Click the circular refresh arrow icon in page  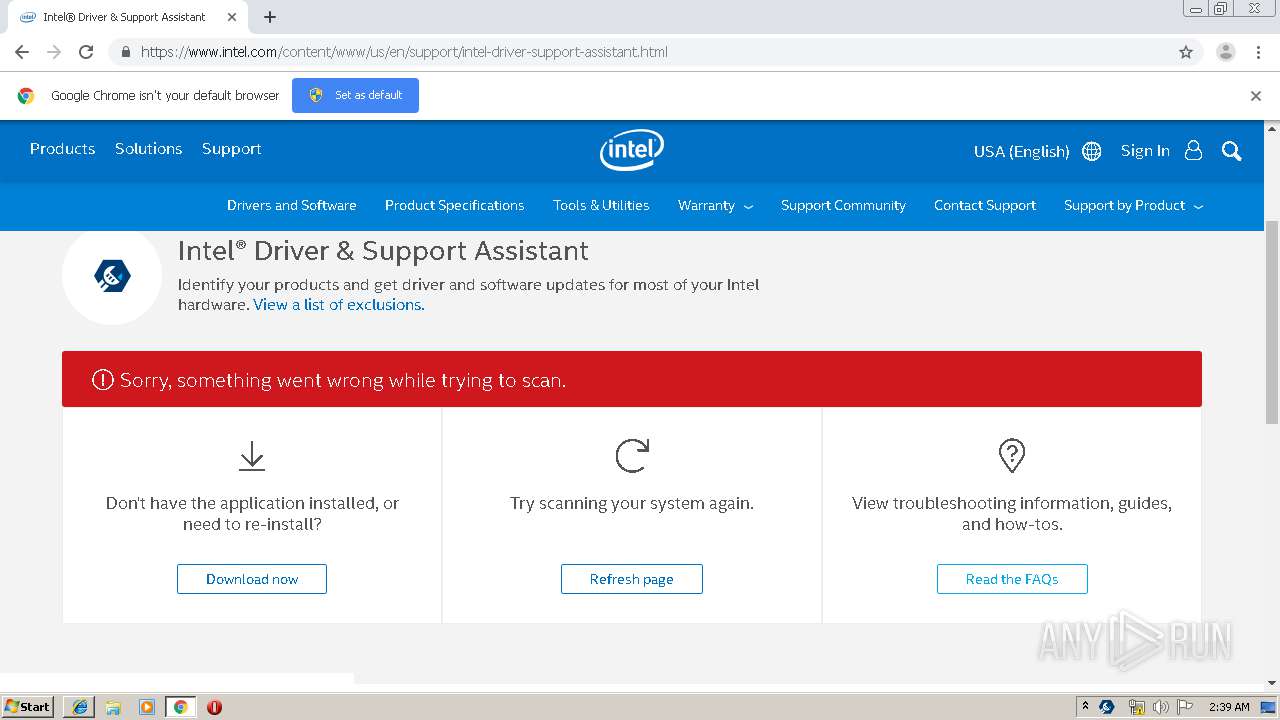click(x=632, y=456)
